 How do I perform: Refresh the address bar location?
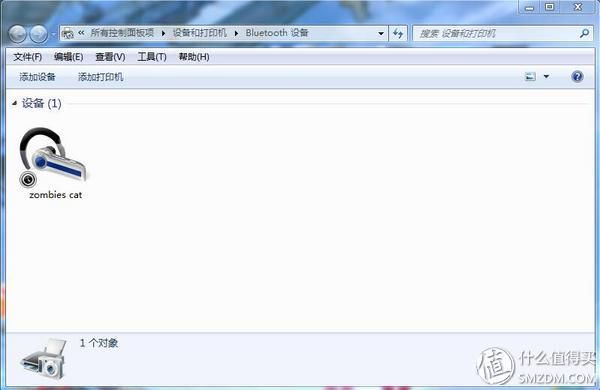[x=398, y=34]
